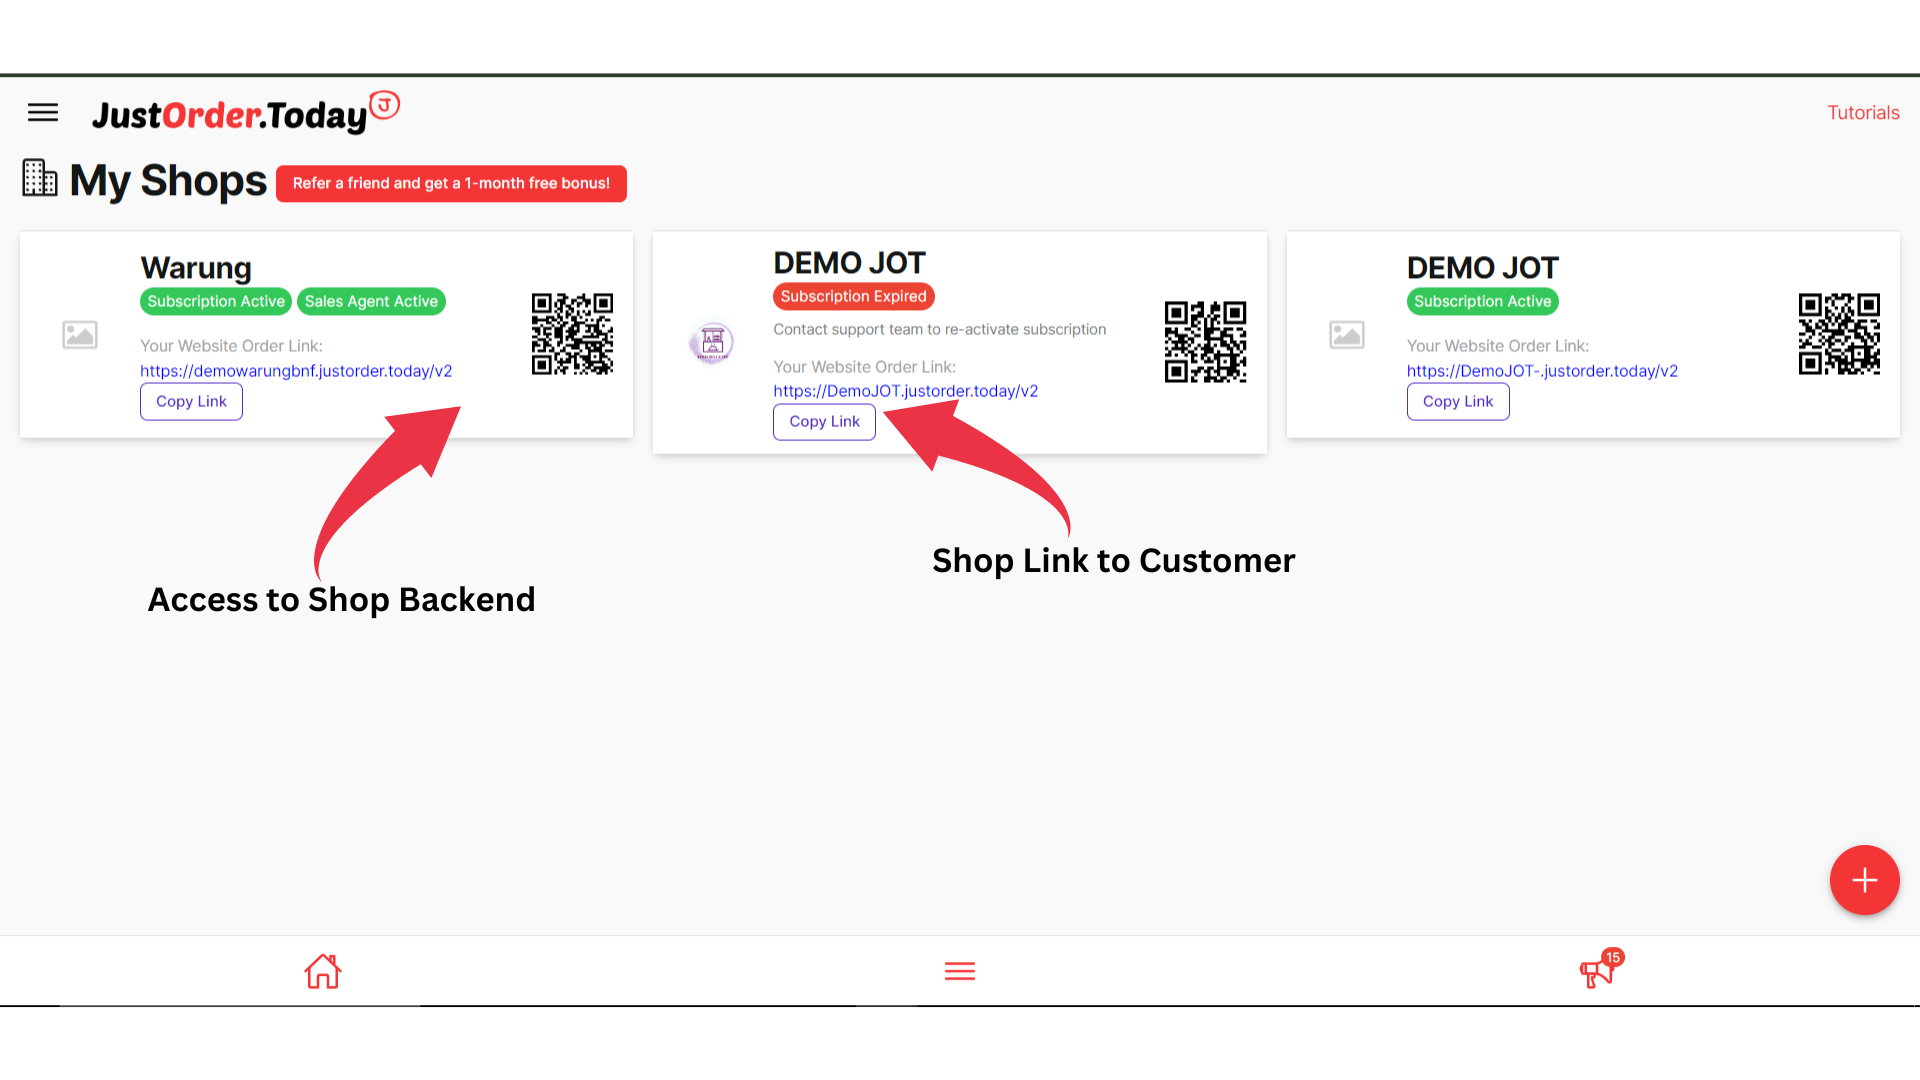Copy link for active DEMO JOT shop
This screenshot has width=1920, height=1080.
pos(1457,401)
